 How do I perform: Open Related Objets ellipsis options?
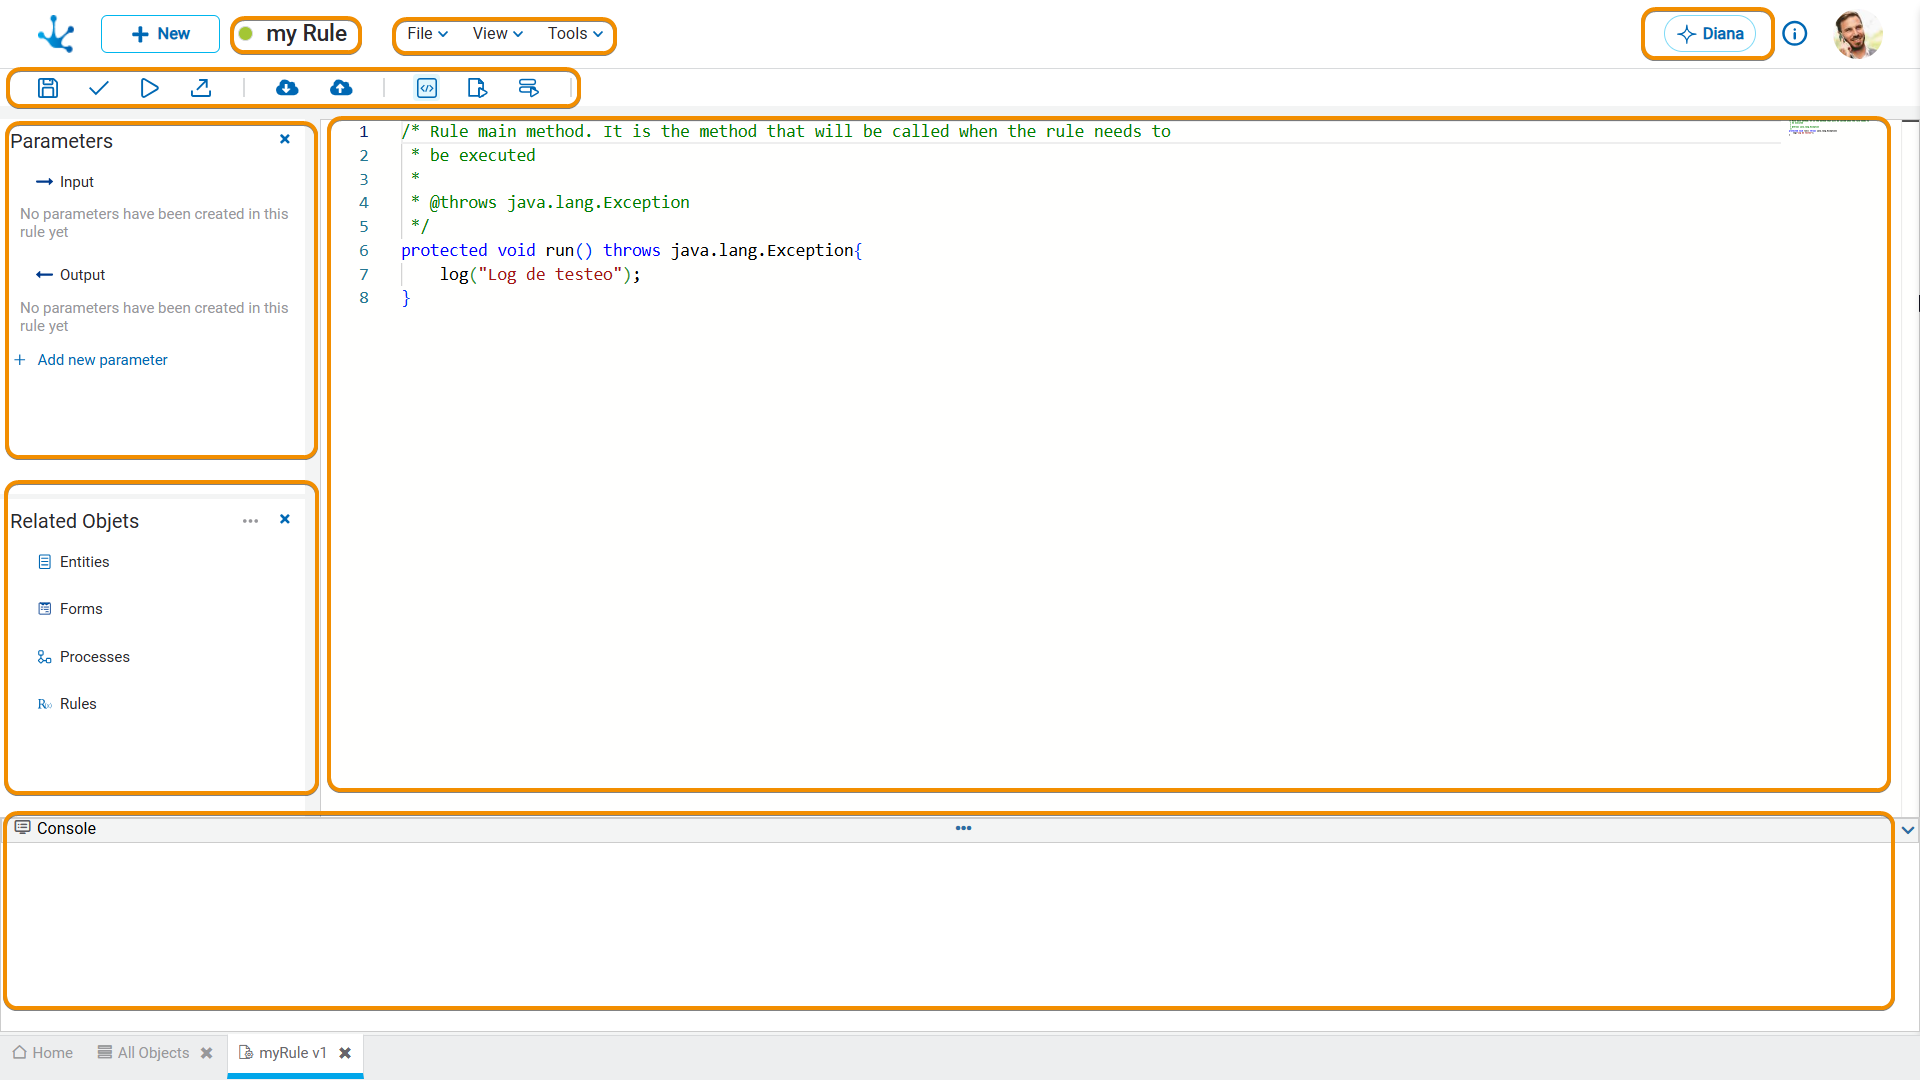point(250,521)
